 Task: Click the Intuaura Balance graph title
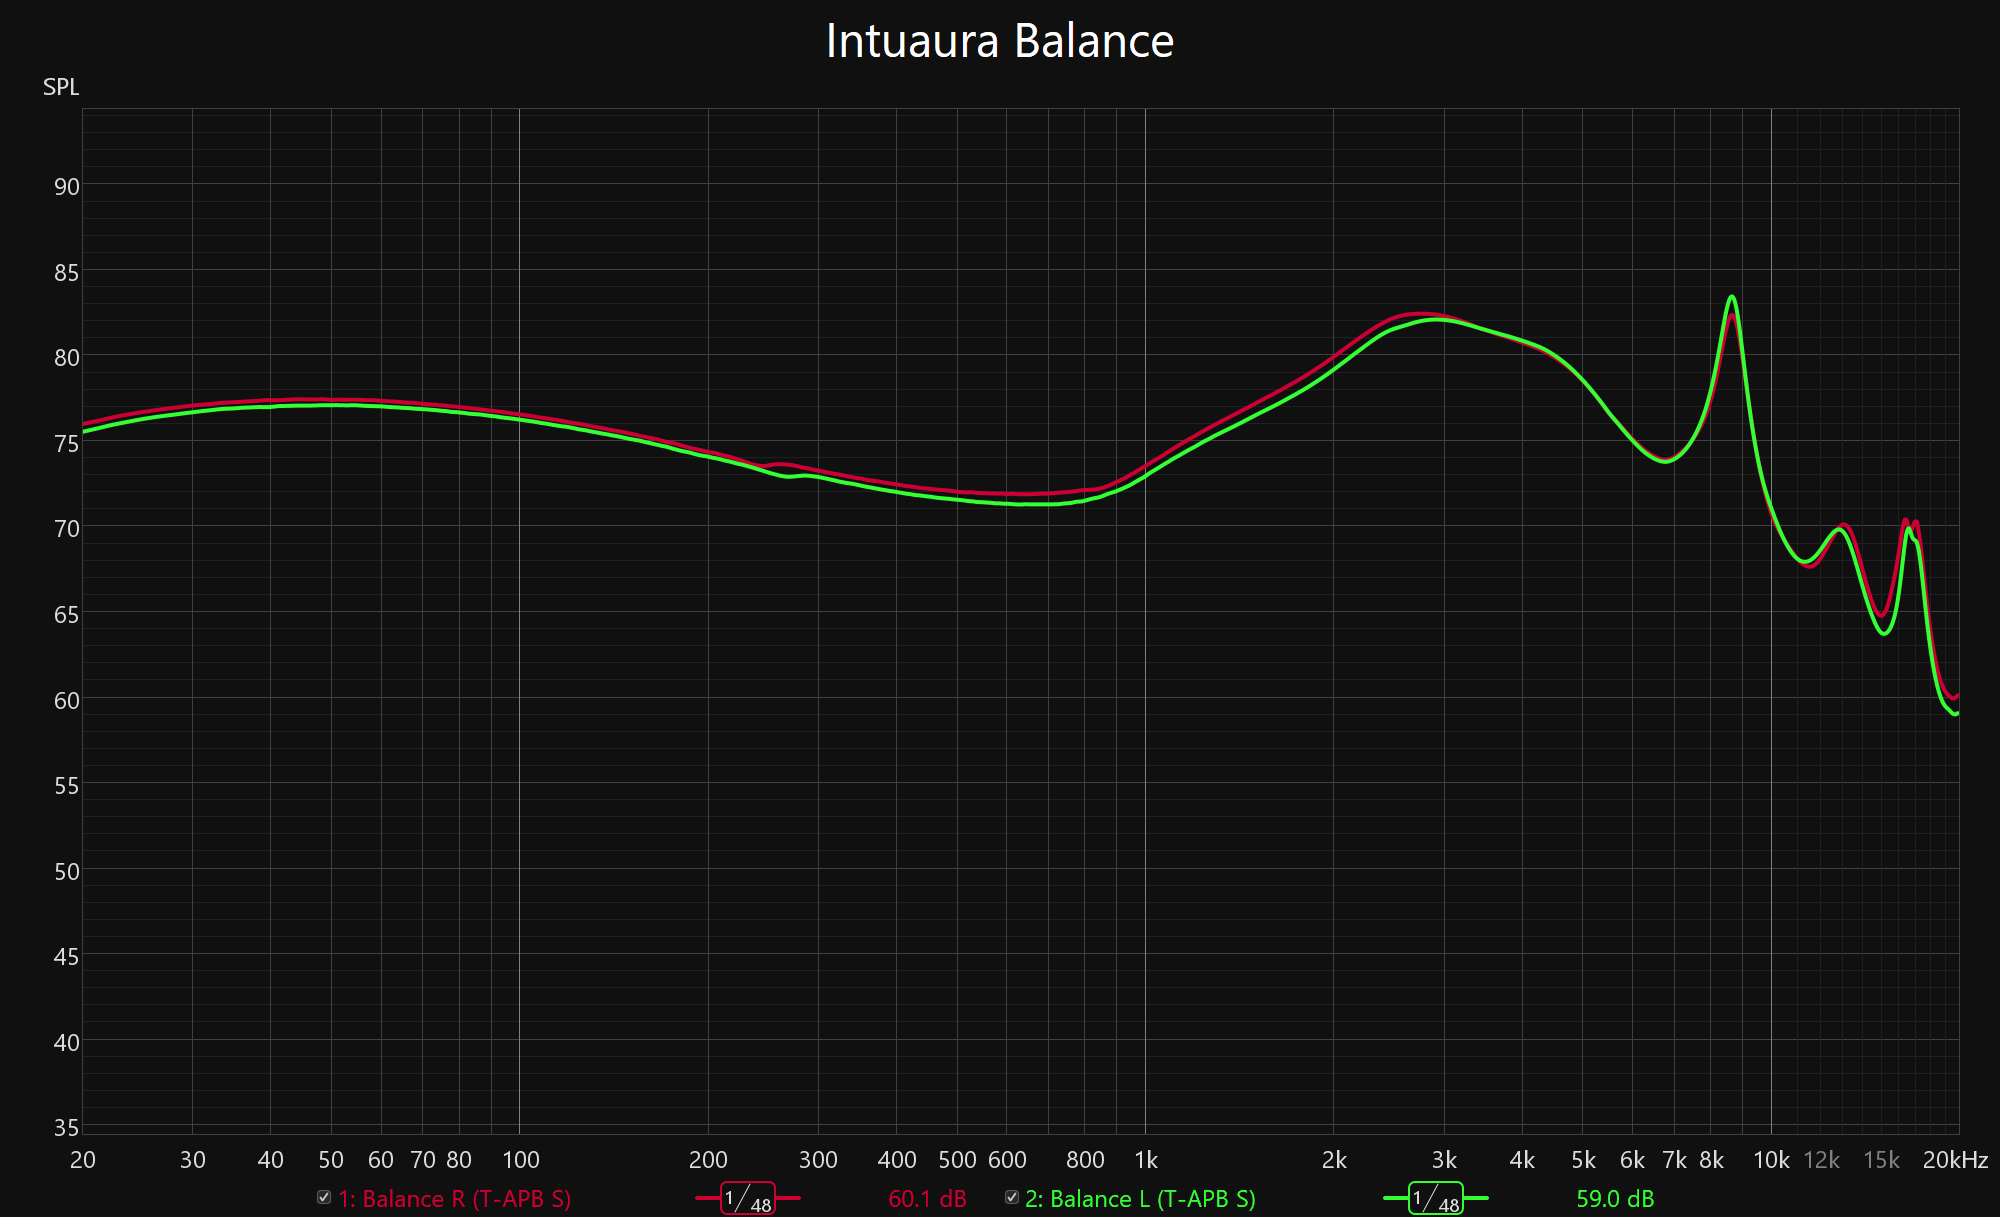pyautogui.click(x=999, y=42)
